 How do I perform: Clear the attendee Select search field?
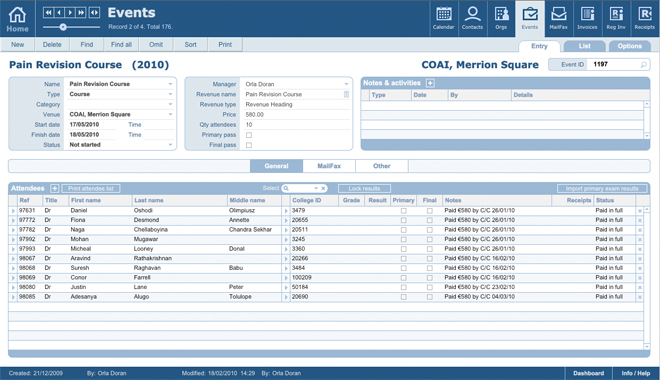(x=323, y=188)
